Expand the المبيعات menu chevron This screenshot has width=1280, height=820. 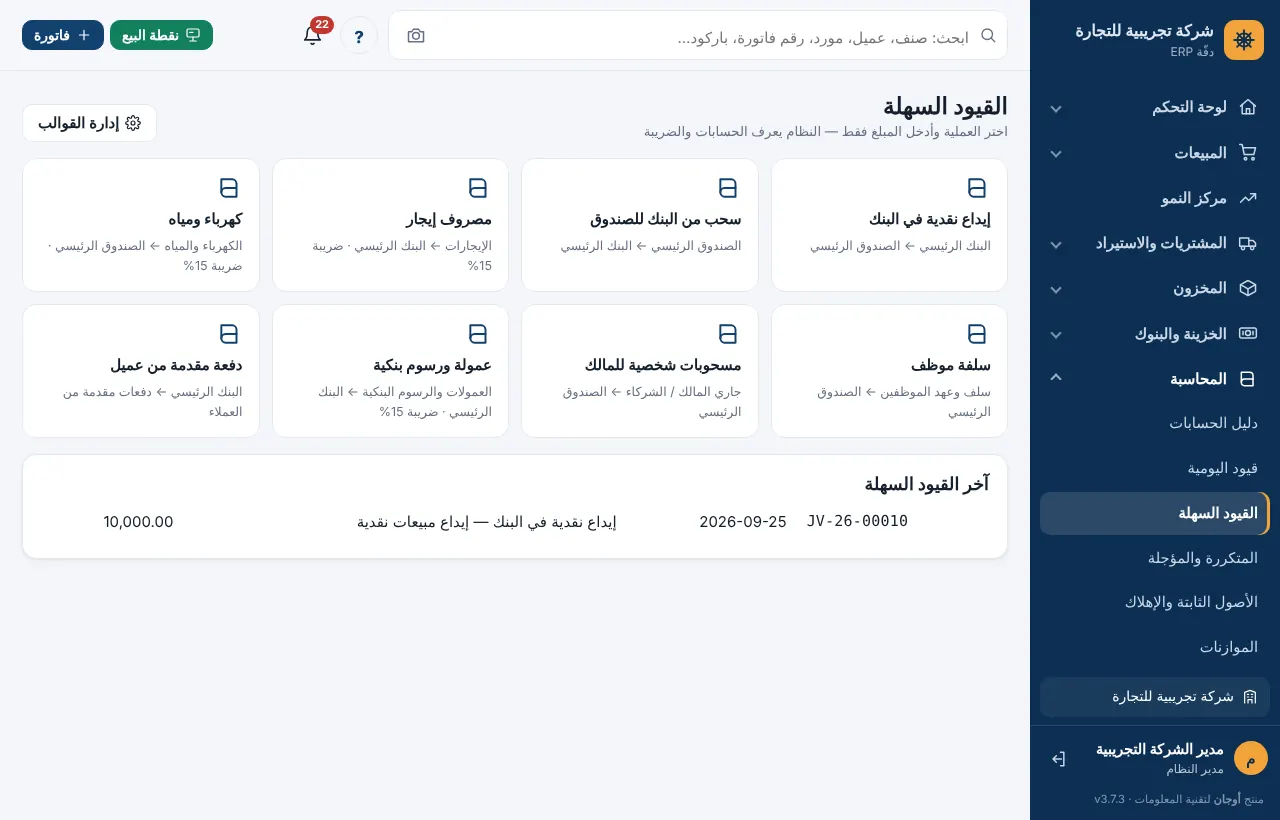point(1056,153)
